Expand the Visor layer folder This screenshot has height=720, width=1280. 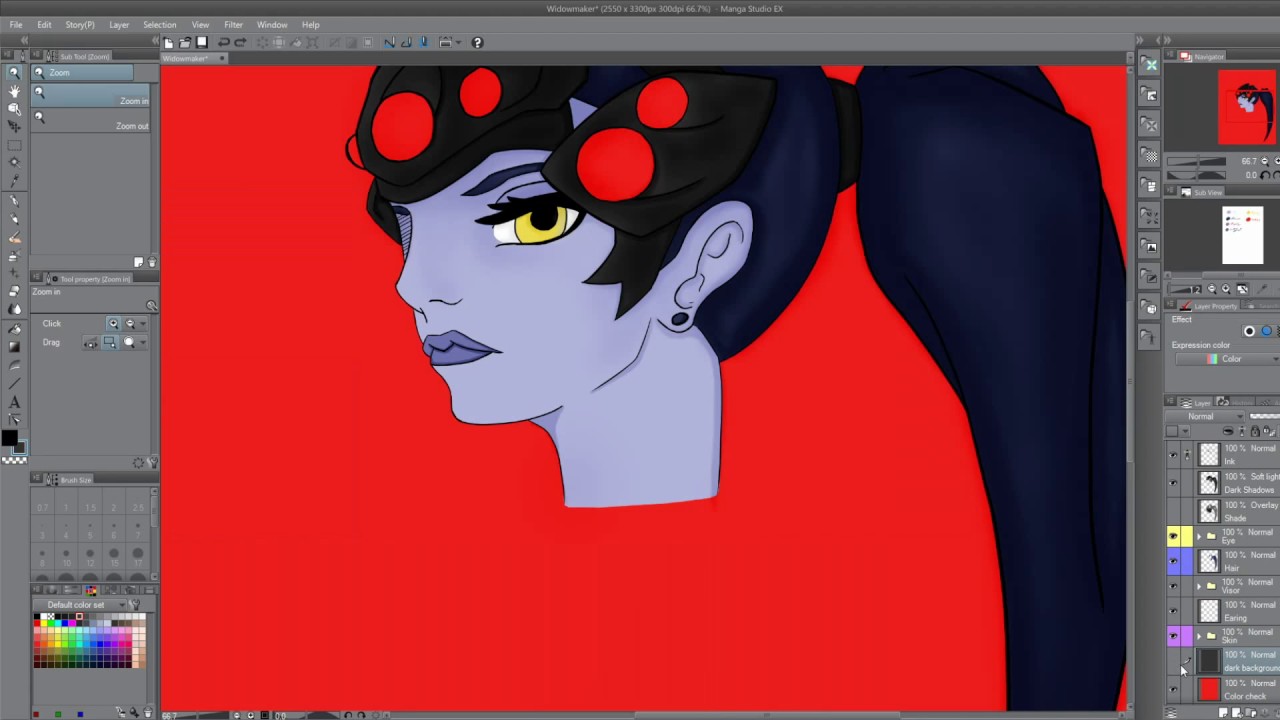[x=1199, y=586]
